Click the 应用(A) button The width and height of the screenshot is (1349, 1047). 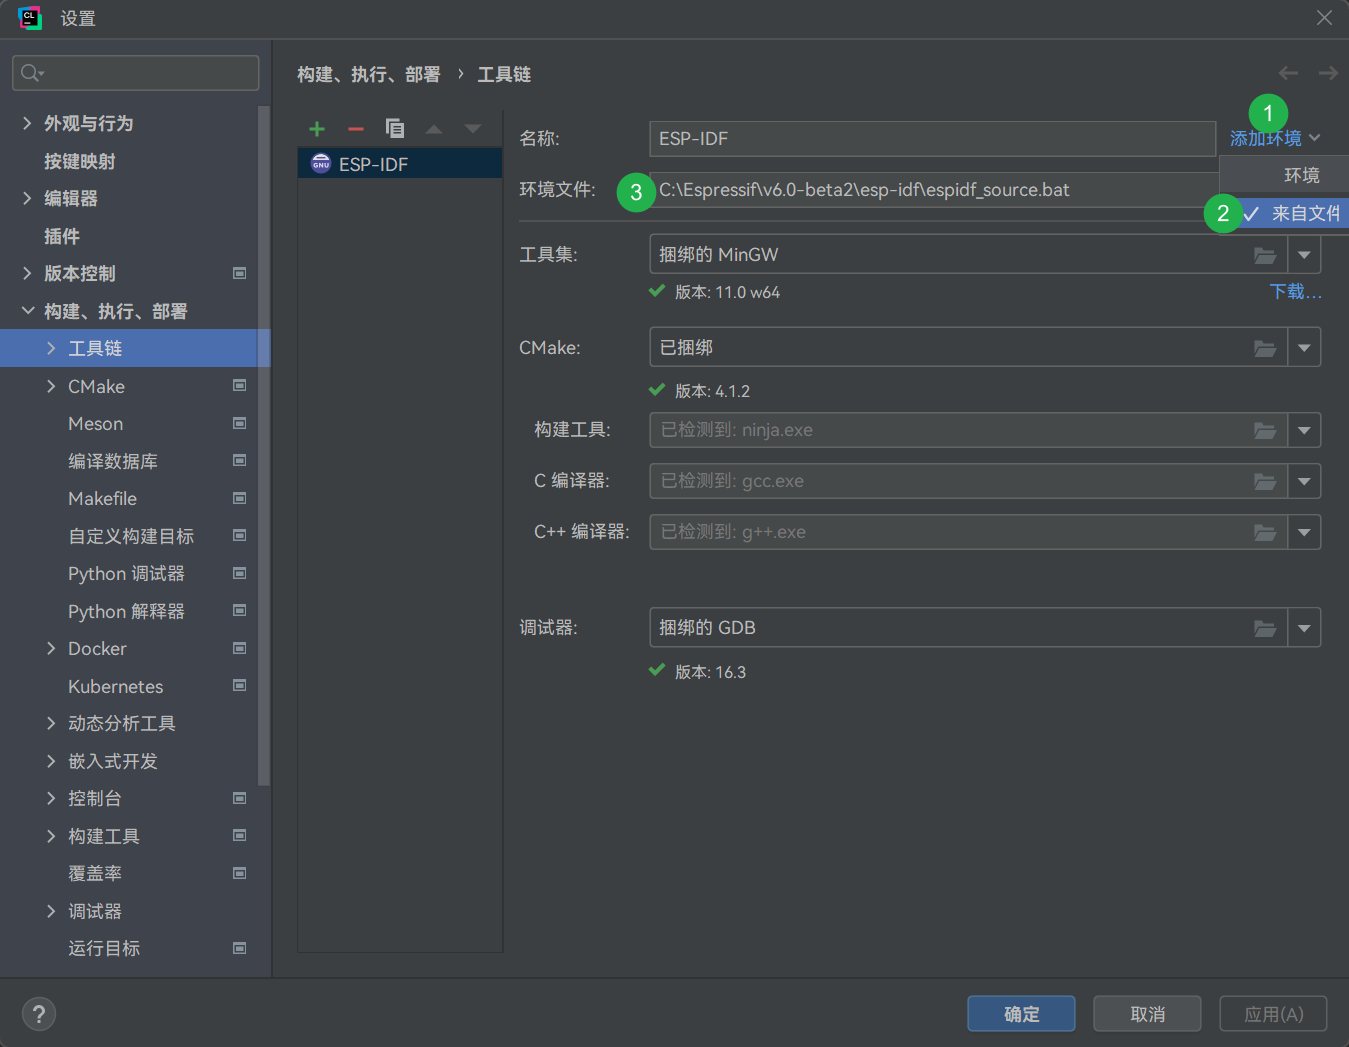click(x=1273, y=1014)
